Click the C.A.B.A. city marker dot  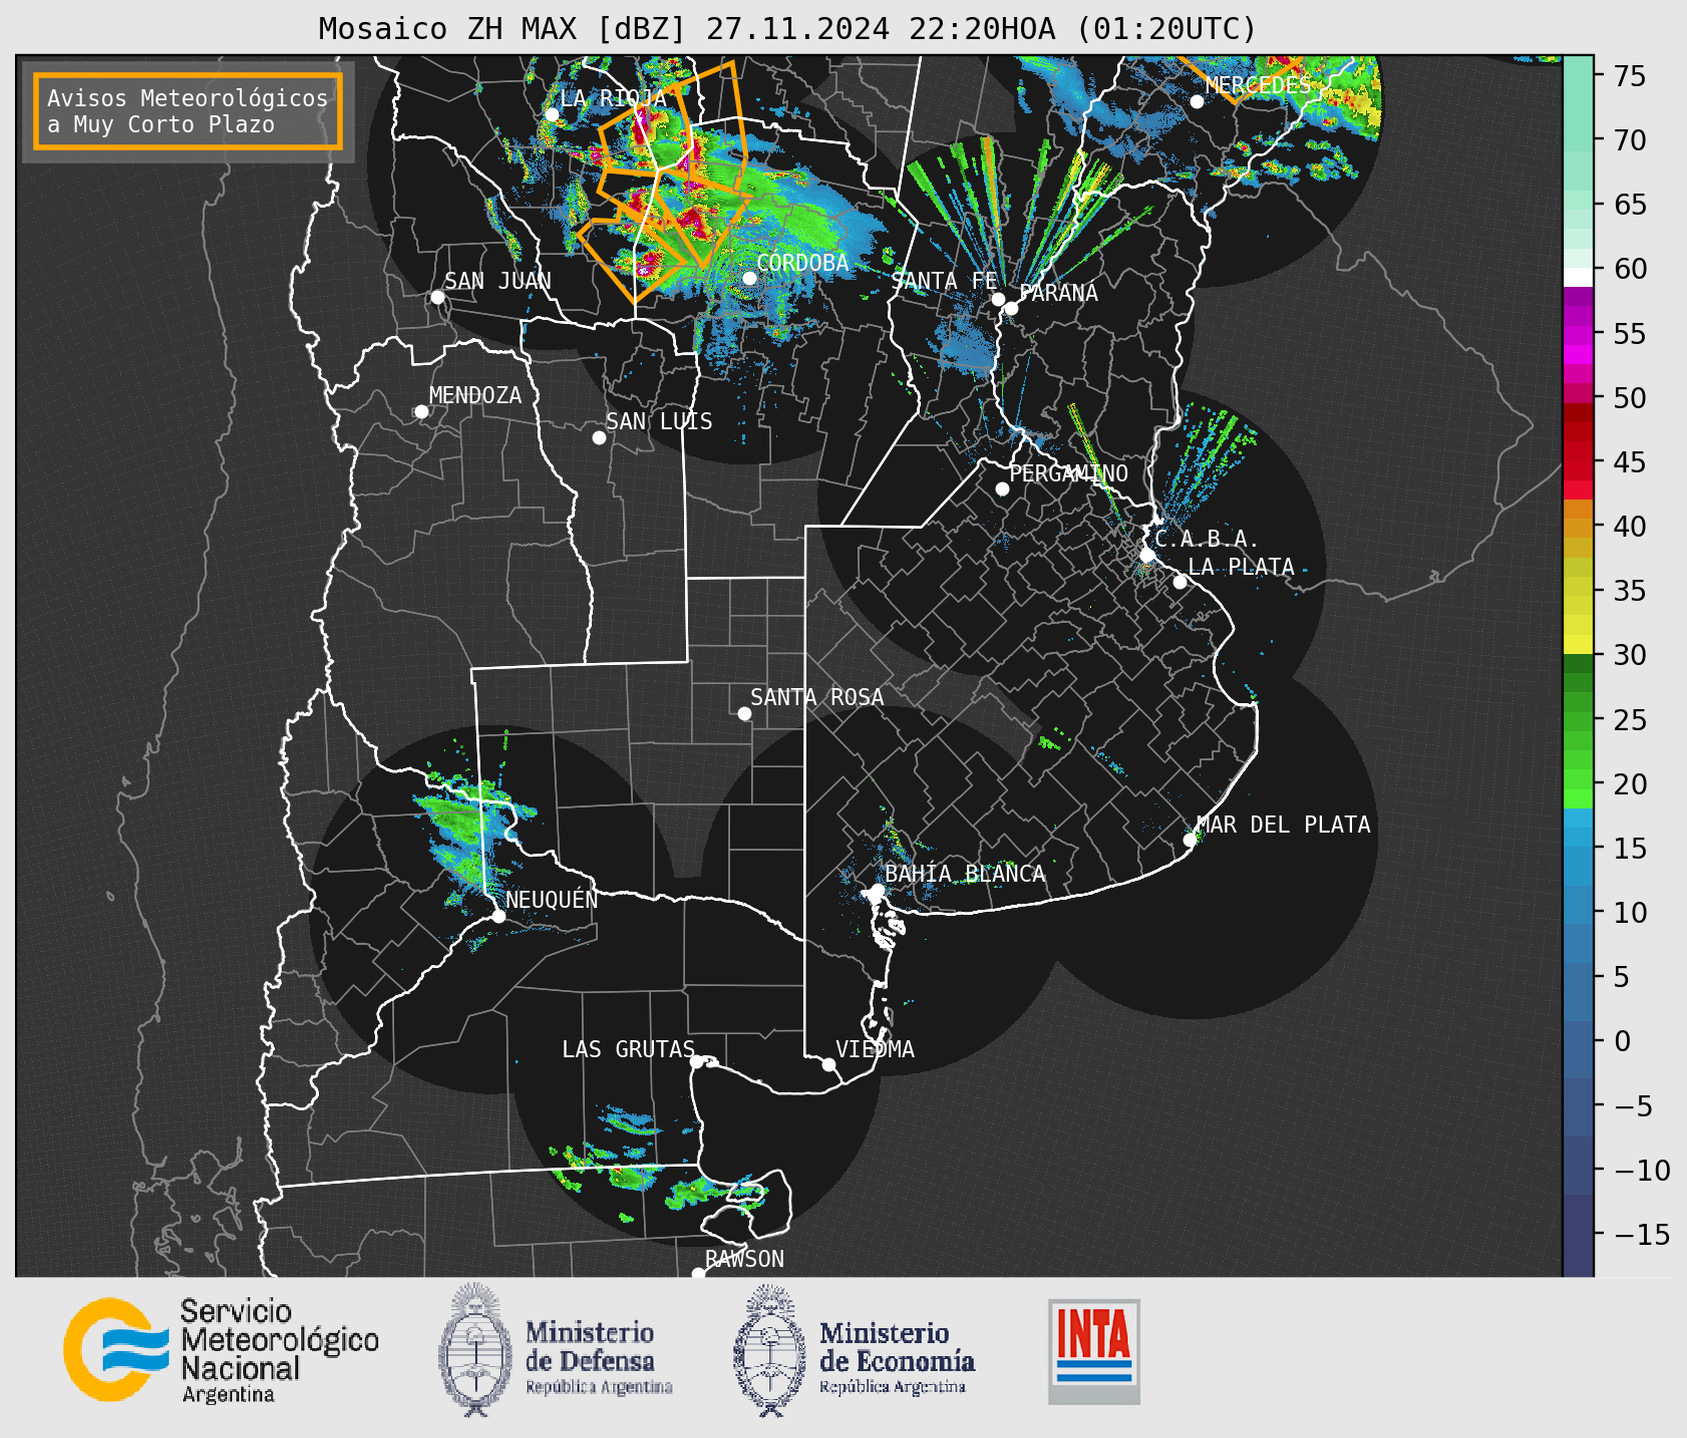point(1147,555)
